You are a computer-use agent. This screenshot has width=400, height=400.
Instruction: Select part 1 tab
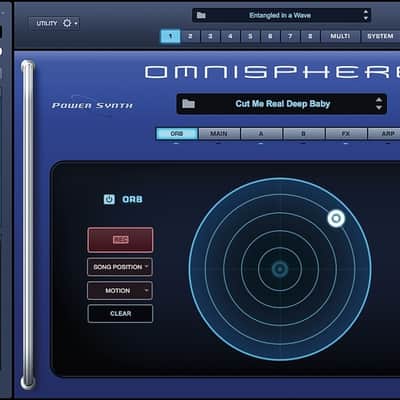(170, 36)
